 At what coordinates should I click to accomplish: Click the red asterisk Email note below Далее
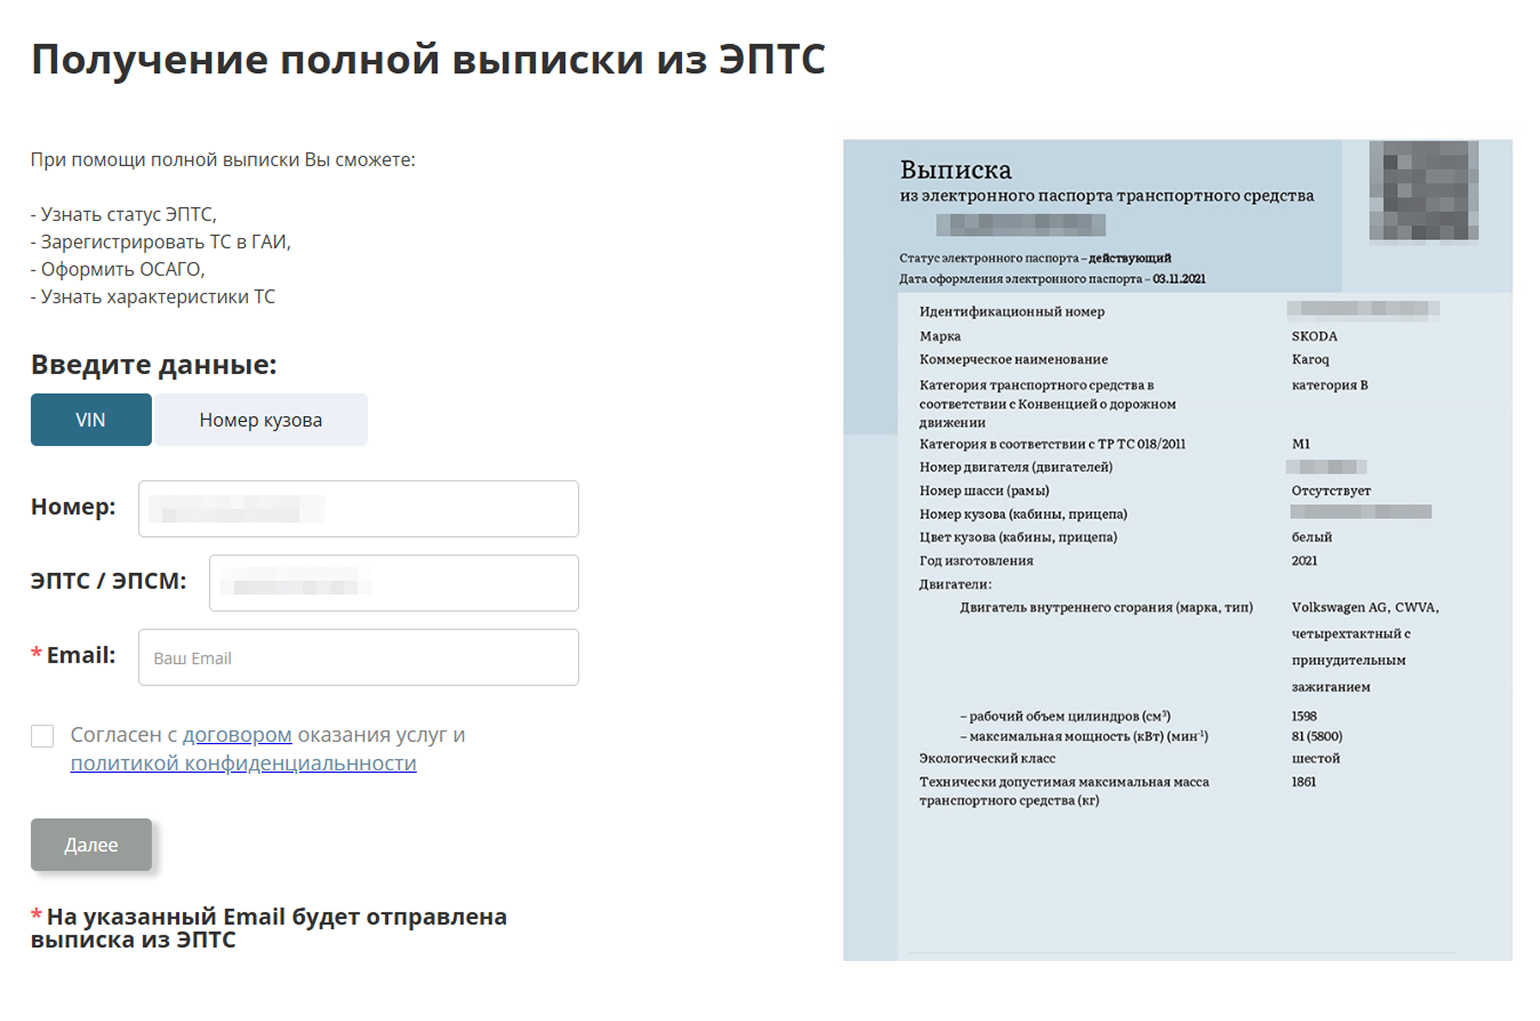tap(270, 927)
